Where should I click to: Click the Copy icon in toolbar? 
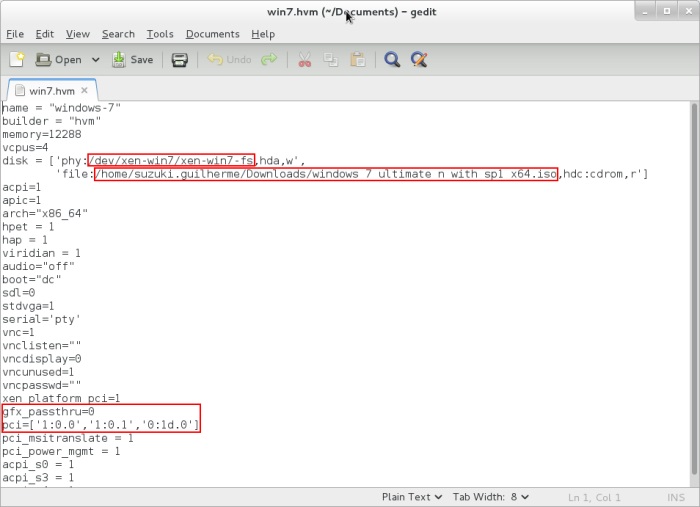(331, 60)
